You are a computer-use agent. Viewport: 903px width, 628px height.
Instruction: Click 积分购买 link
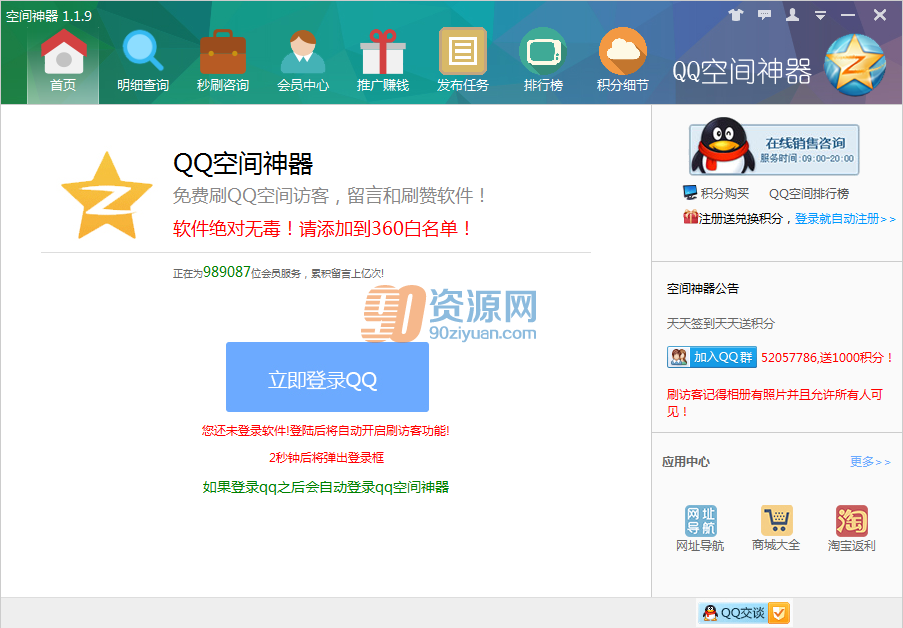(x=724, y=194)
